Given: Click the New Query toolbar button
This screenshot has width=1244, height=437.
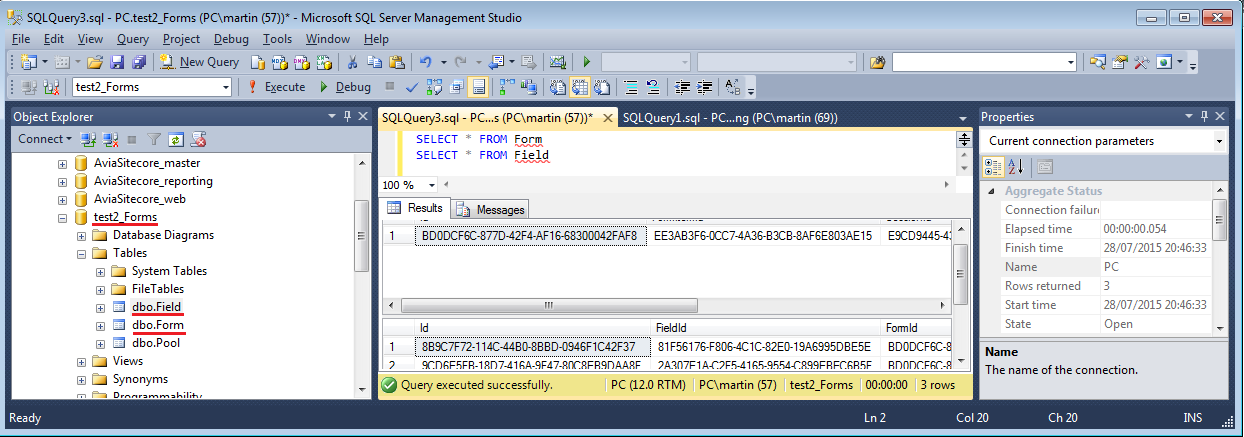Looking at the screenshot, I should coord(200,62).
